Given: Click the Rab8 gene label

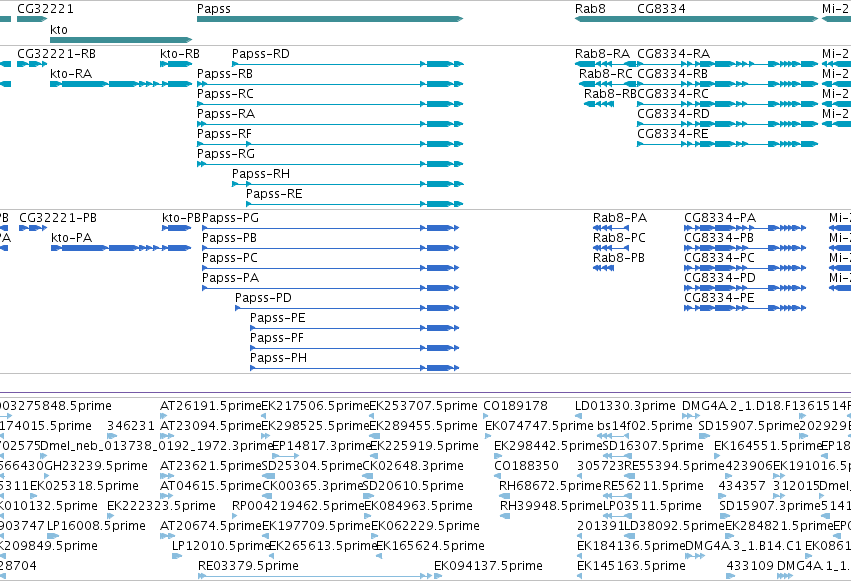Looking at the screenshot, I should pos(590,9).
